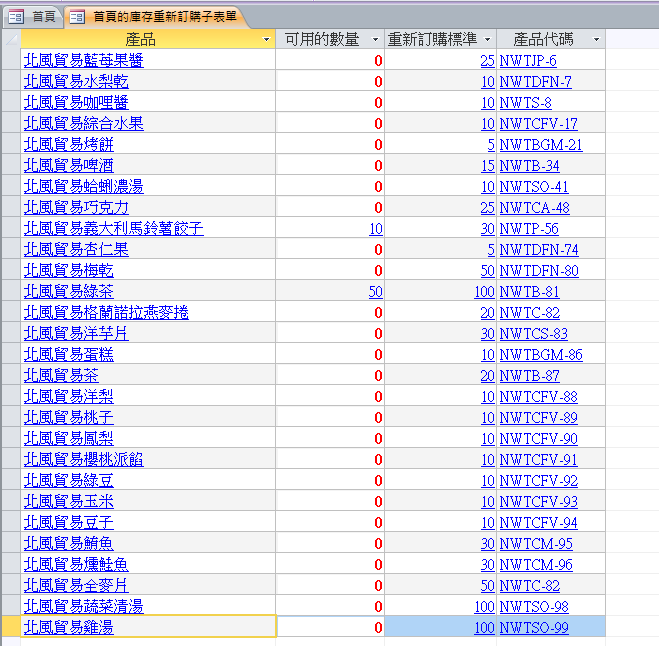Click product code NWTBGM-21

click(541, 145)
